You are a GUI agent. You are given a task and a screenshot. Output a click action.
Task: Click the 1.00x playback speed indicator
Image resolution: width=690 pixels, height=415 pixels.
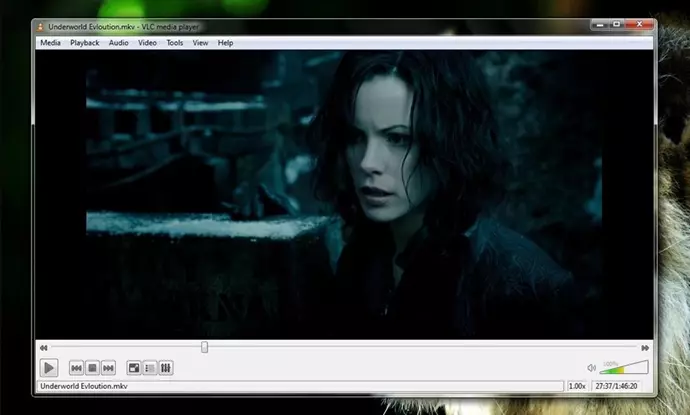(x=577, y=386)
